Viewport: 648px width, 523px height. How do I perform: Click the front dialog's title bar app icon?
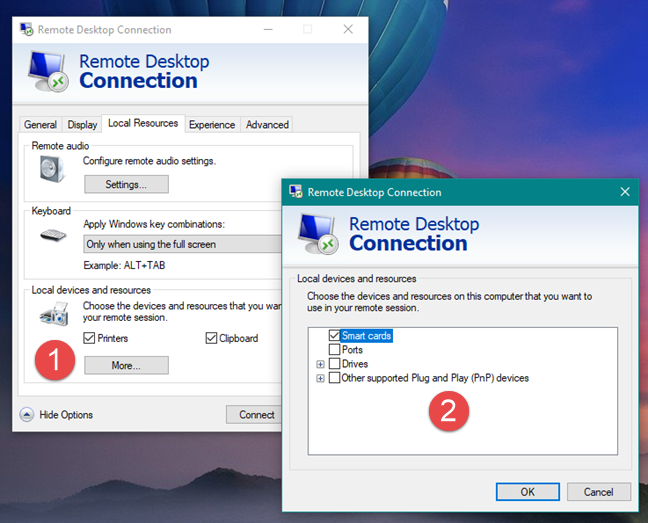pyautogui.click(x=296, y=192)
